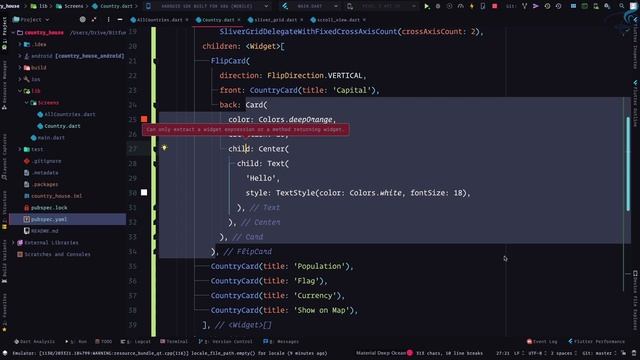Open the Project view mode dropdown
Image resolution: width=640 pixels, height=360 pixels.
[x=31, y=19]
